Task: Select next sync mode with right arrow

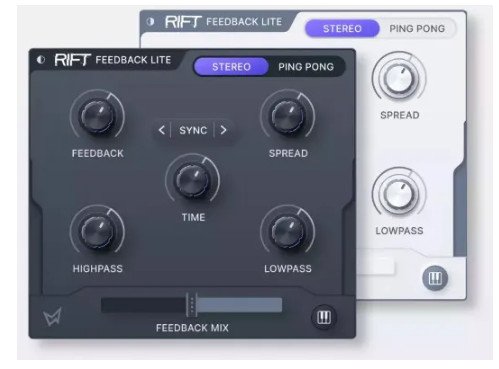Action: click(x=223, y=130)
